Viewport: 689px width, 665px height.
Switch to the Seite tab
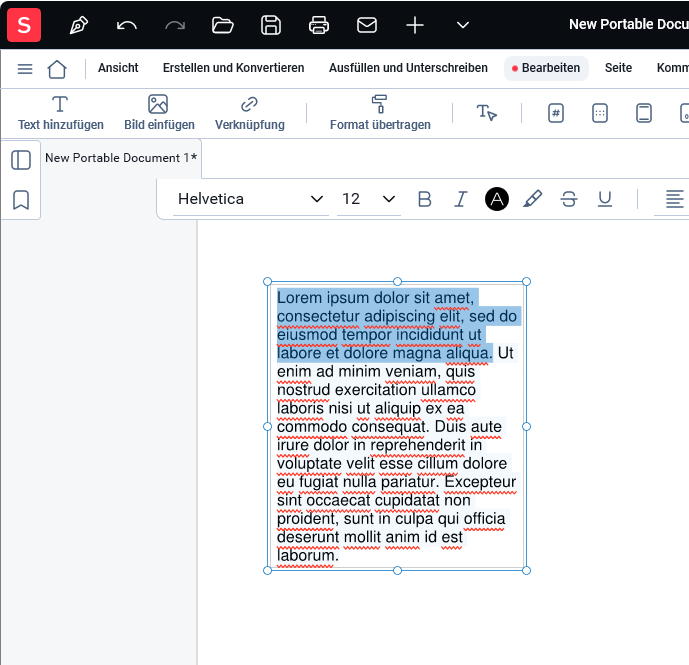(618, 68)
